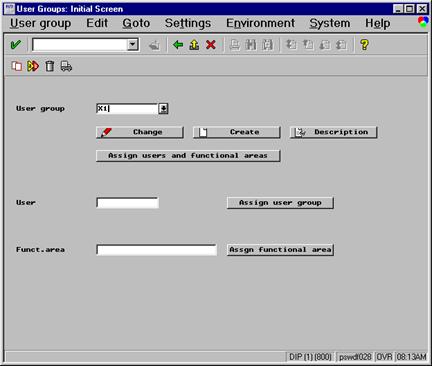Screen dimensions: 432x366
Task: Minimize the User Groups window
Action: click(x=398, y=9)
